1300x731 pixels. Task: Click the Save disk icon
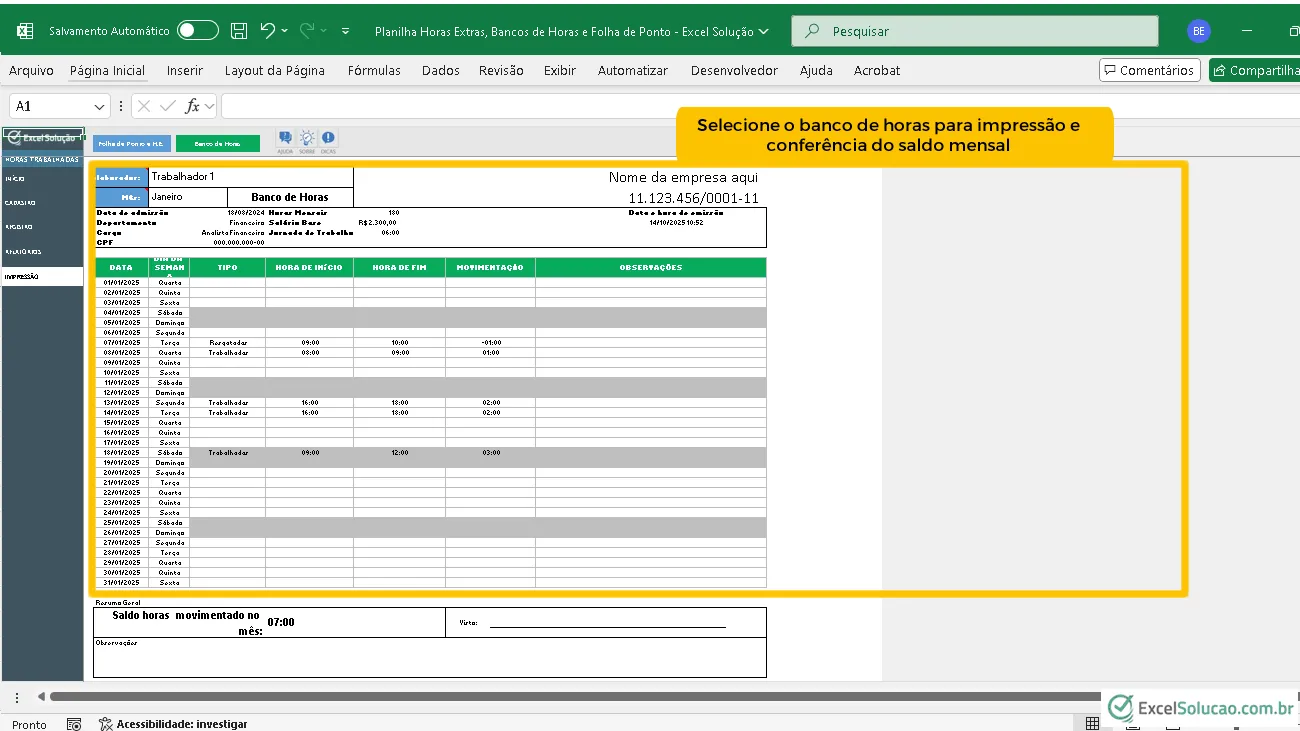click(x=239, y=31)
